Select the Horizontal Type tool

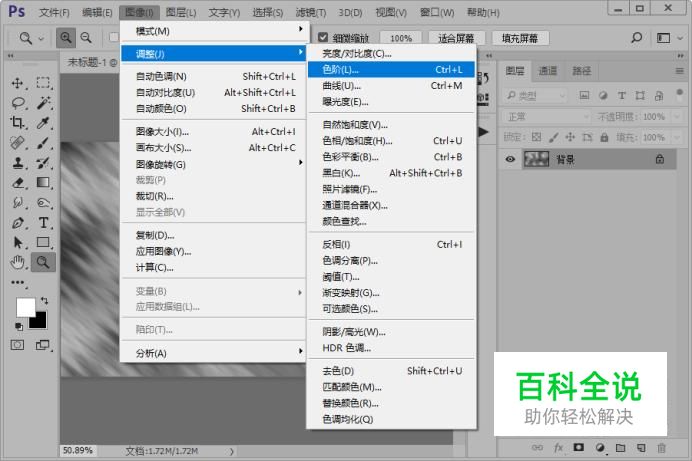[43, 223]
